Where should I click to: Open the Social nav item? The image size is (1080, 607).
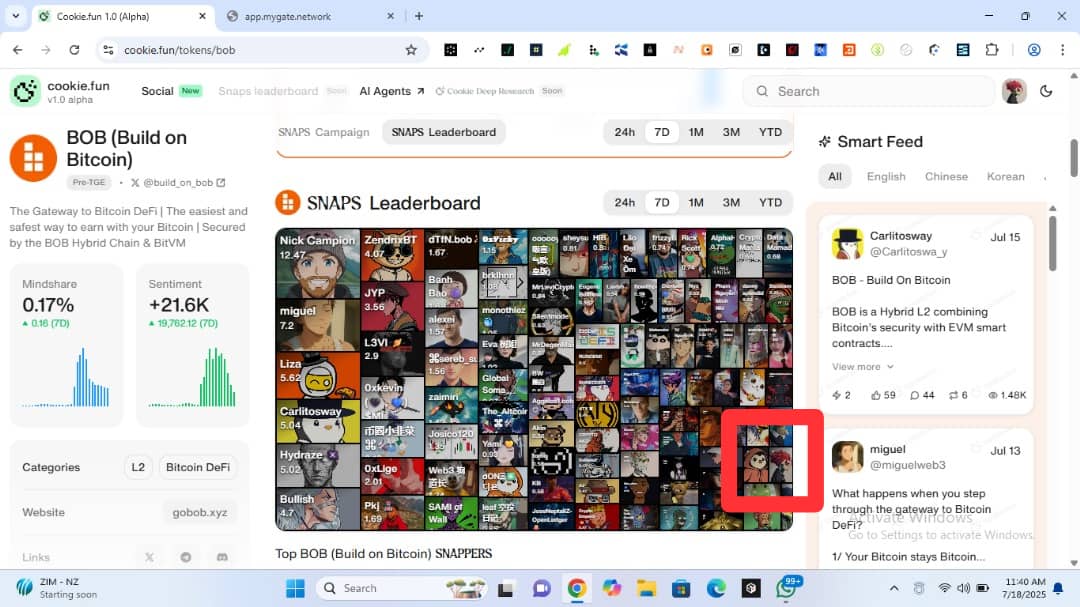(x=157, y=91)
